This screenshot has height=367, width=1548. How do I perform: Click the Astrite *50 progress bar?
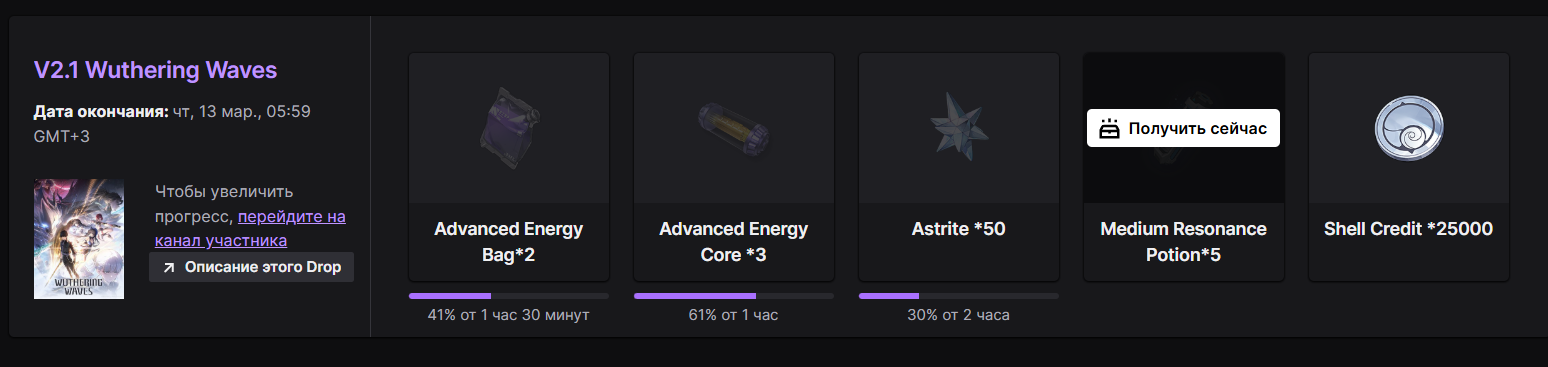coord(958,296)
